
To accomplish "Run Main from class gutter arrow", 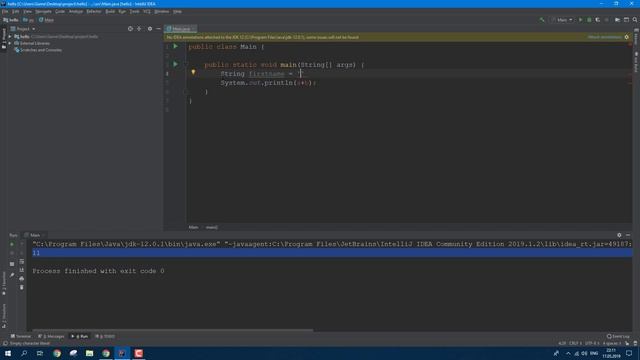I will pyautogui.click(x=176, y=47).
